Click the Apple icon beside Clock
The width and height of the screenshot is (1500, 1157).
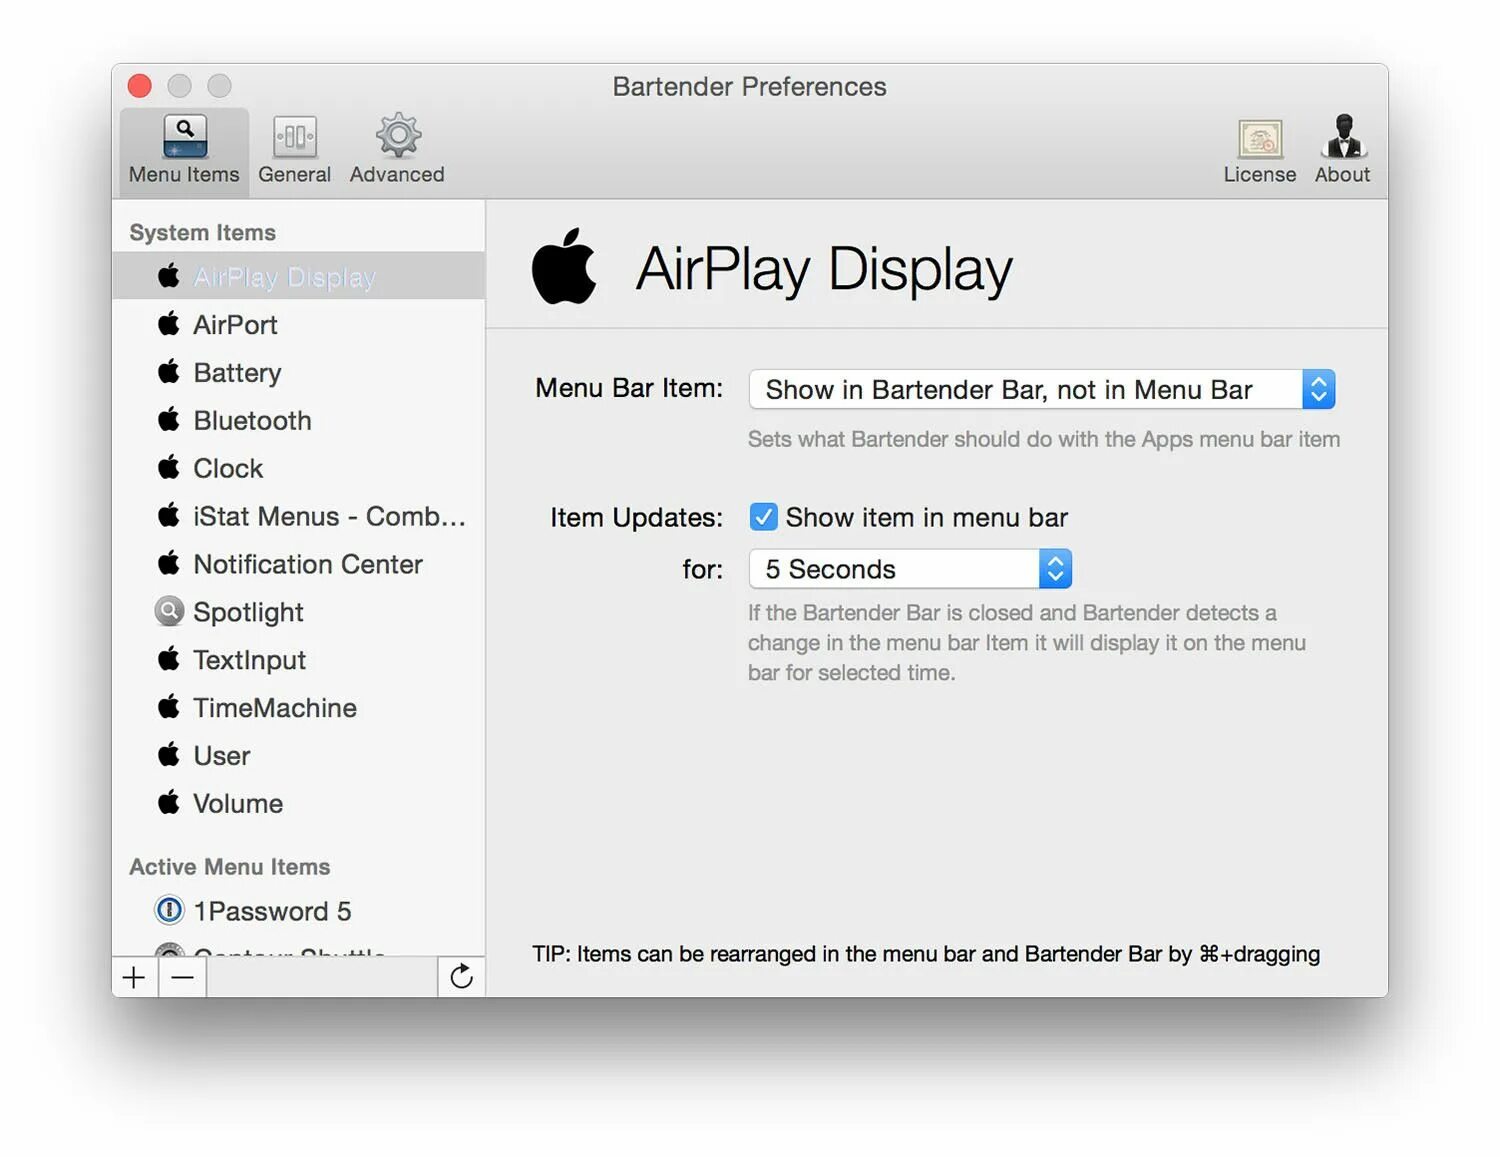pyautogui.click(x=169, y=467)
